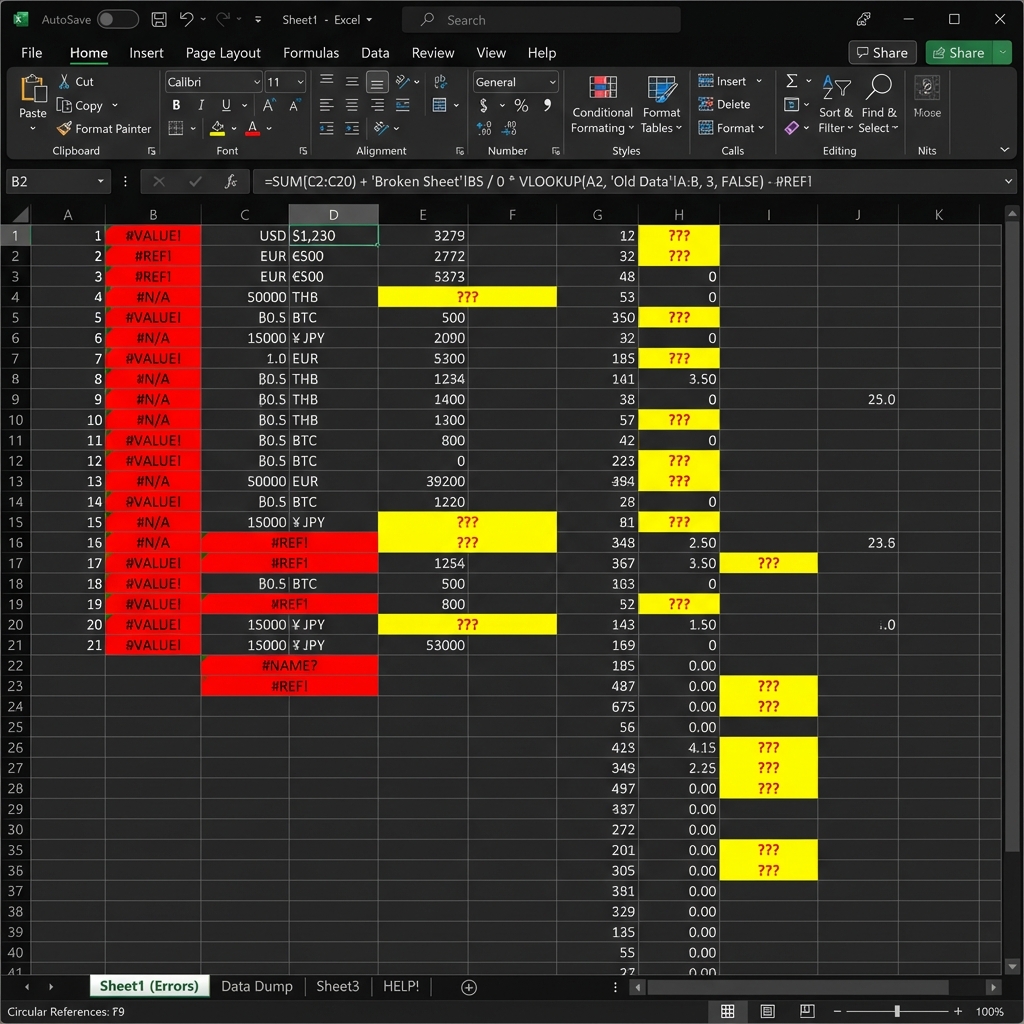Activate the Format Painter

[x=104, y=128]
